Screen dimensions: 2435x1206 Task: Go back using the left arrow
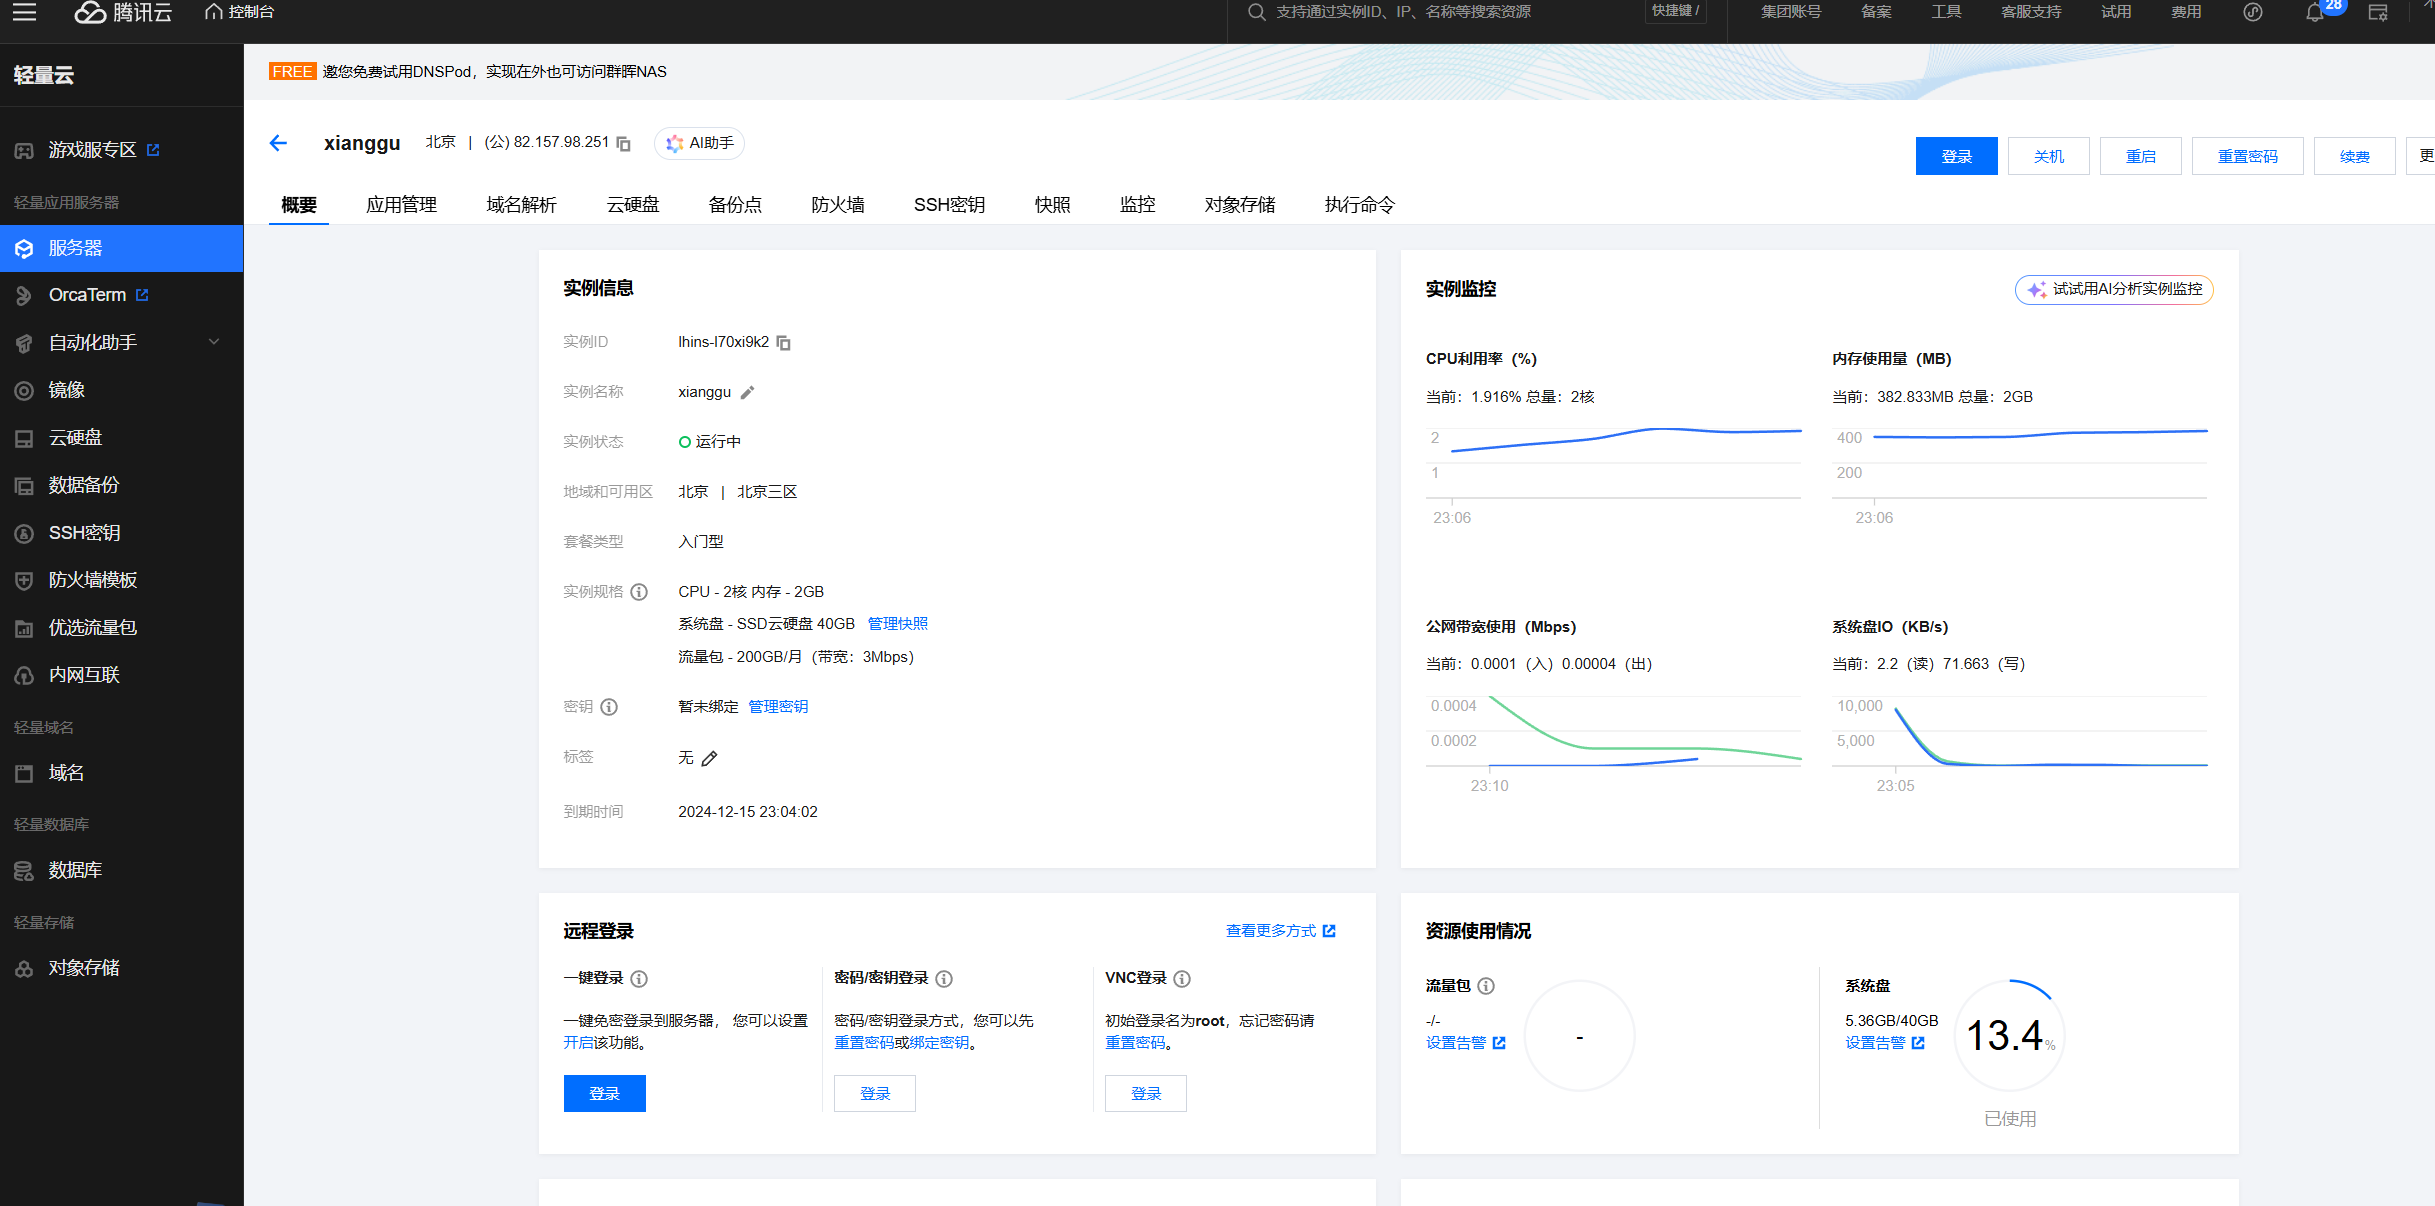[x=278, y=143]
